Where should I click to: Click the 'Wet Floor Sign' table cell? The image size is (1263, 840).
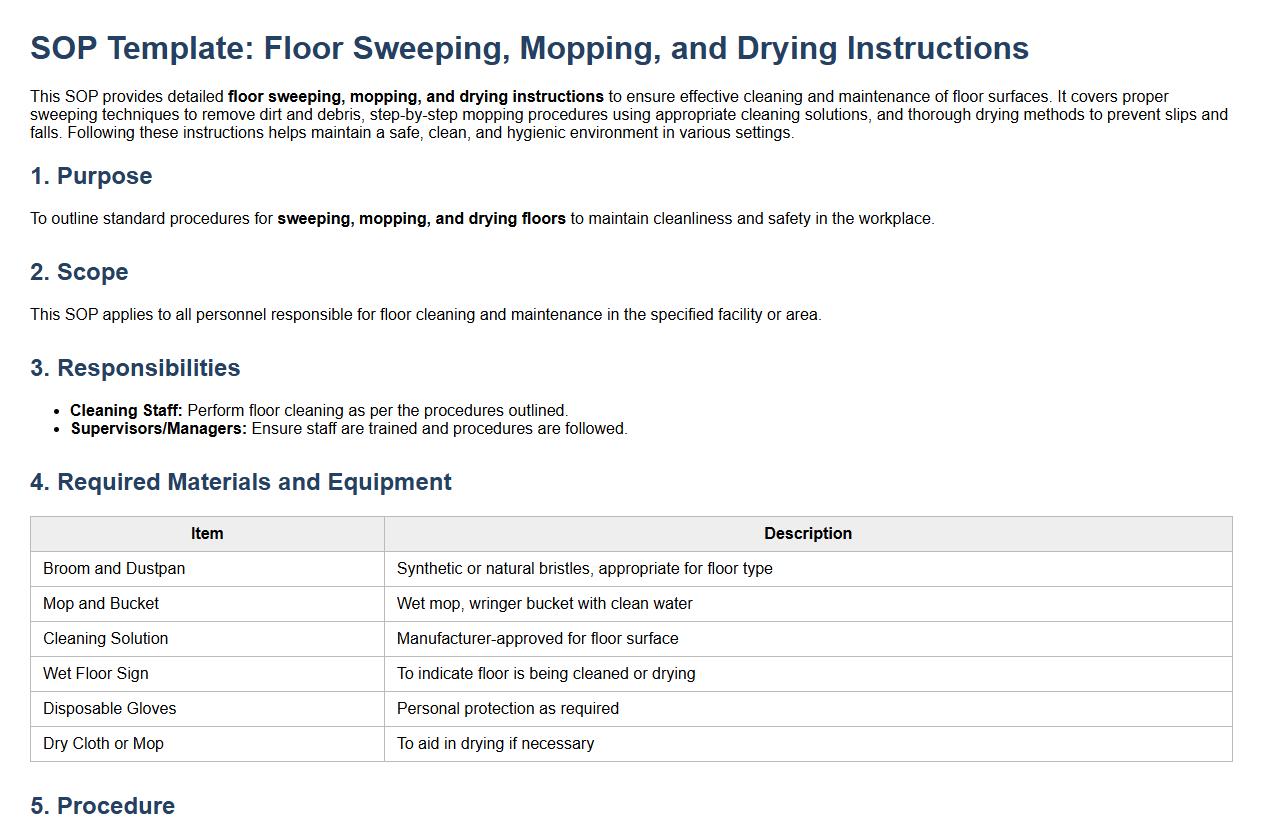point(96,674)
